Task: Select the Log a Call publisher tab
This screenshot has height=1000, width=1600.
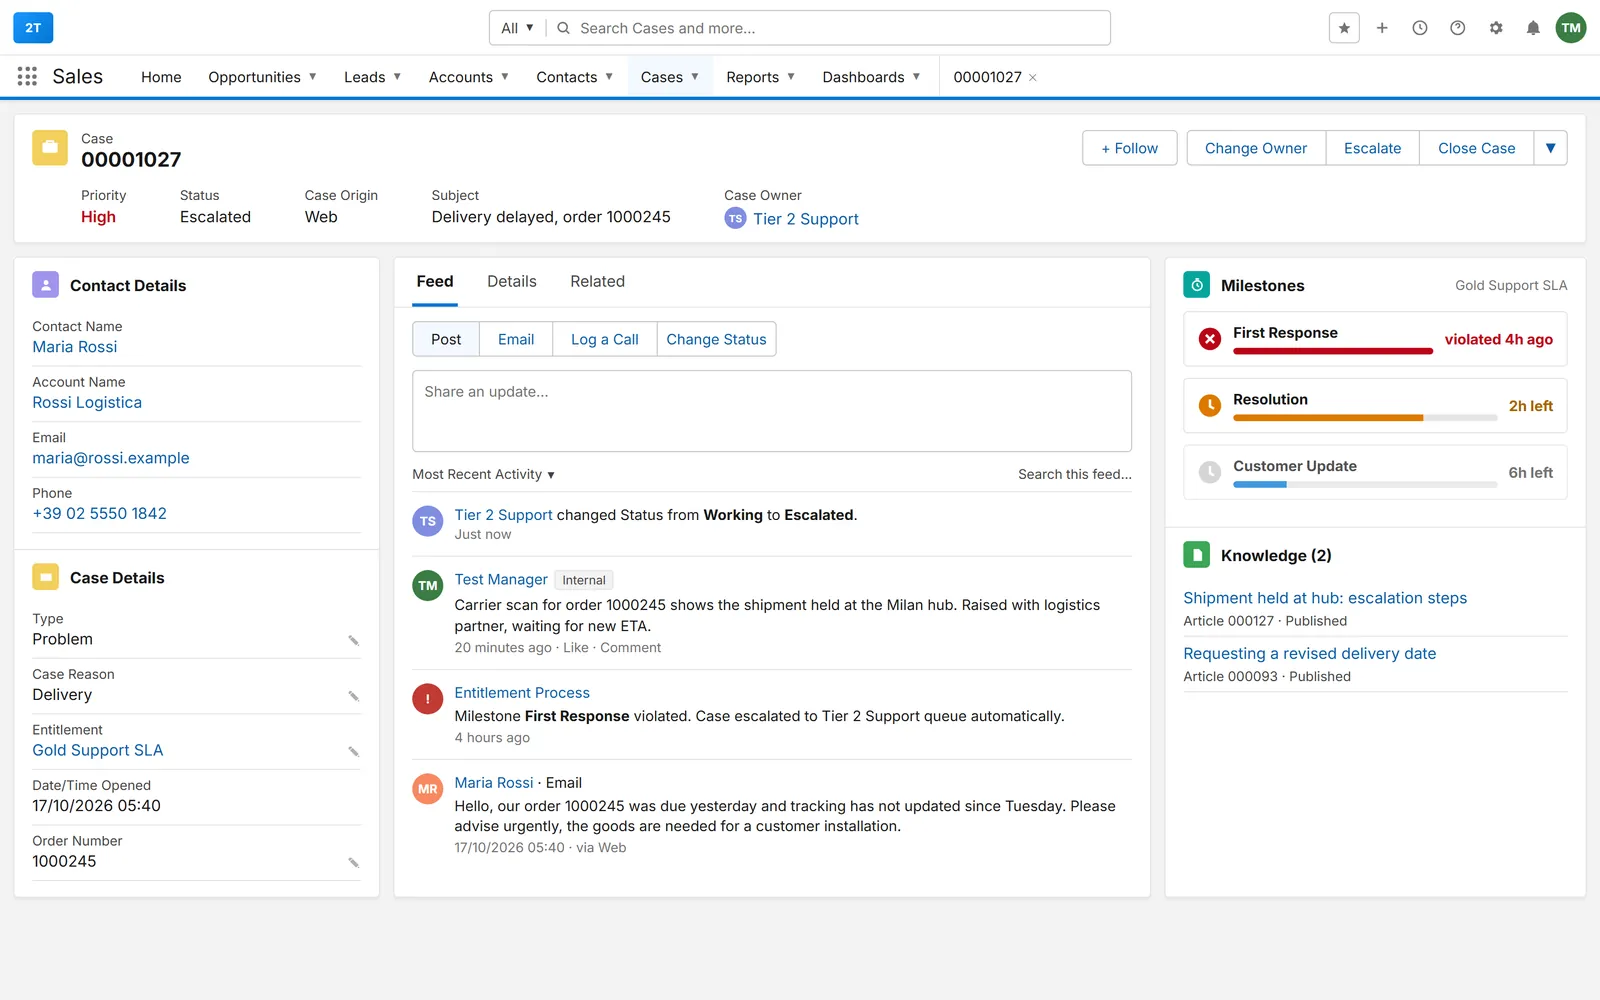Action: 605,339
